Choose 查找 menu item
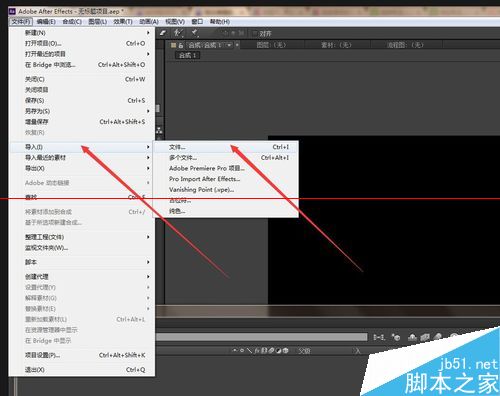The width and height of the screenshot is (500, 396). click(x=82, y=197)
